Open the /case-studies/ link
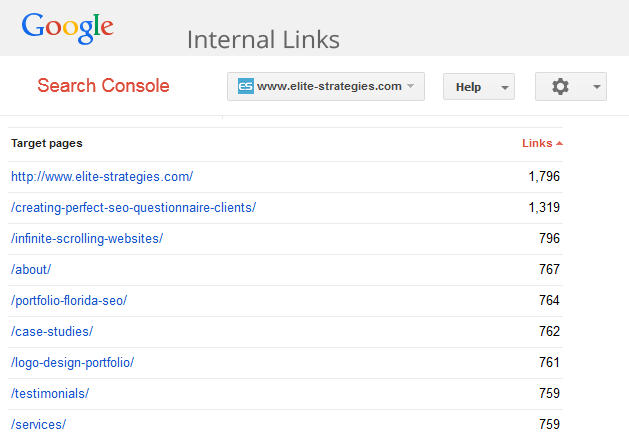The image size is (629, 436). (52, 332)
